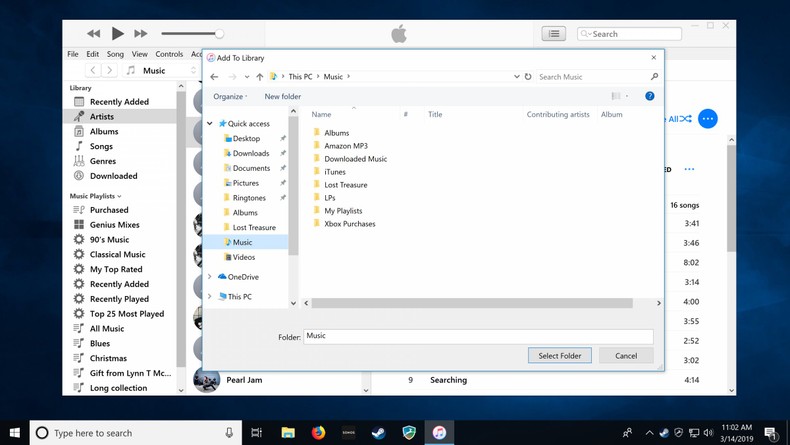This screenshot has width=790, height=445.
Task: Refresh the Music folder location
Action: point(528,77)
